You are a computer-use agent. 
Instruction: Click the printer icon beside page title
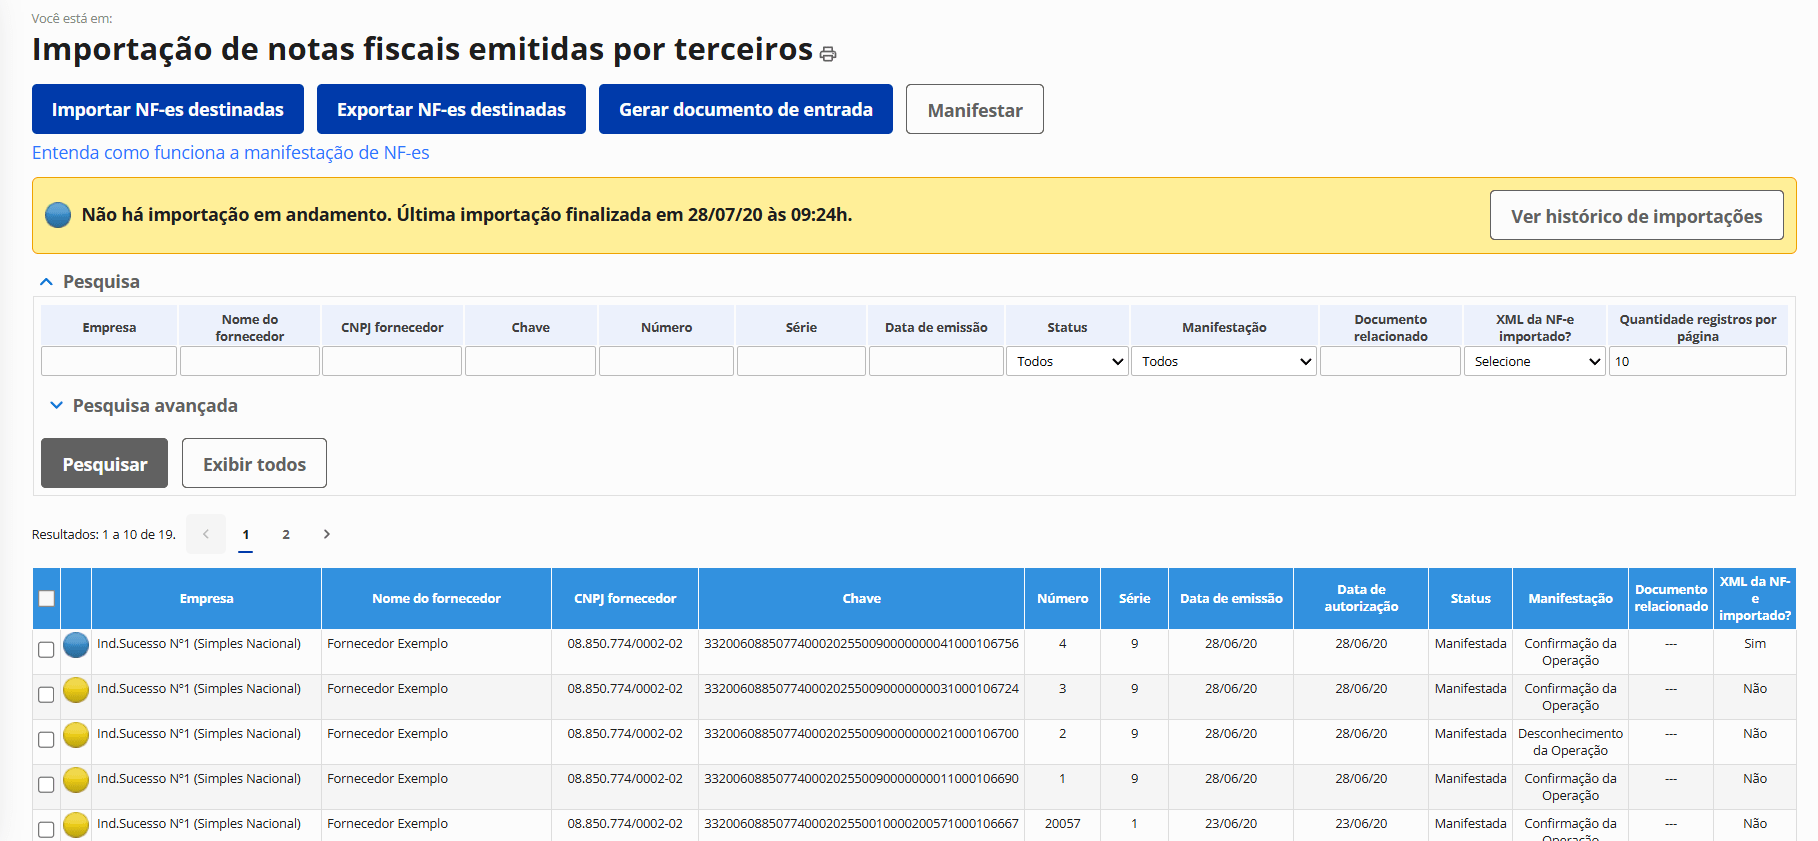(828, 54)
